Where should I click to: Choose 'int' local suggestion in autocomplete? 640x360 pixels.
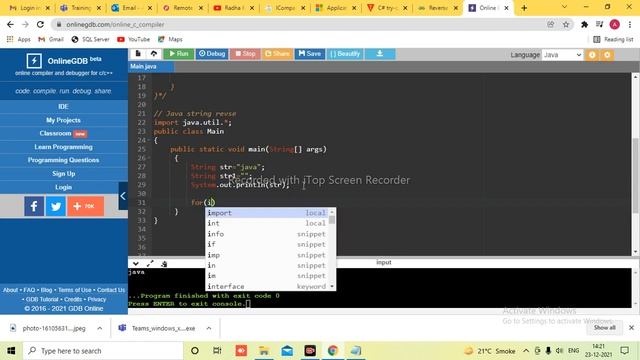click(267, 223)
